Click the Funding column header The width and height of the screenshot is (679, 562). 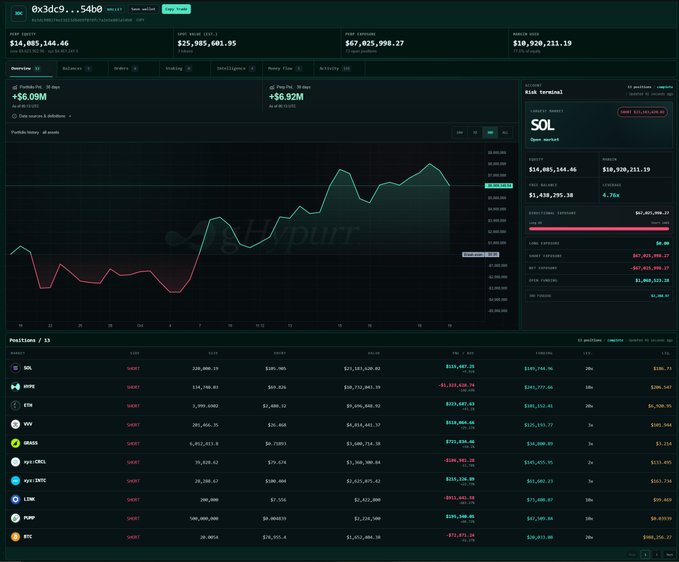click(x=544, y=353)
